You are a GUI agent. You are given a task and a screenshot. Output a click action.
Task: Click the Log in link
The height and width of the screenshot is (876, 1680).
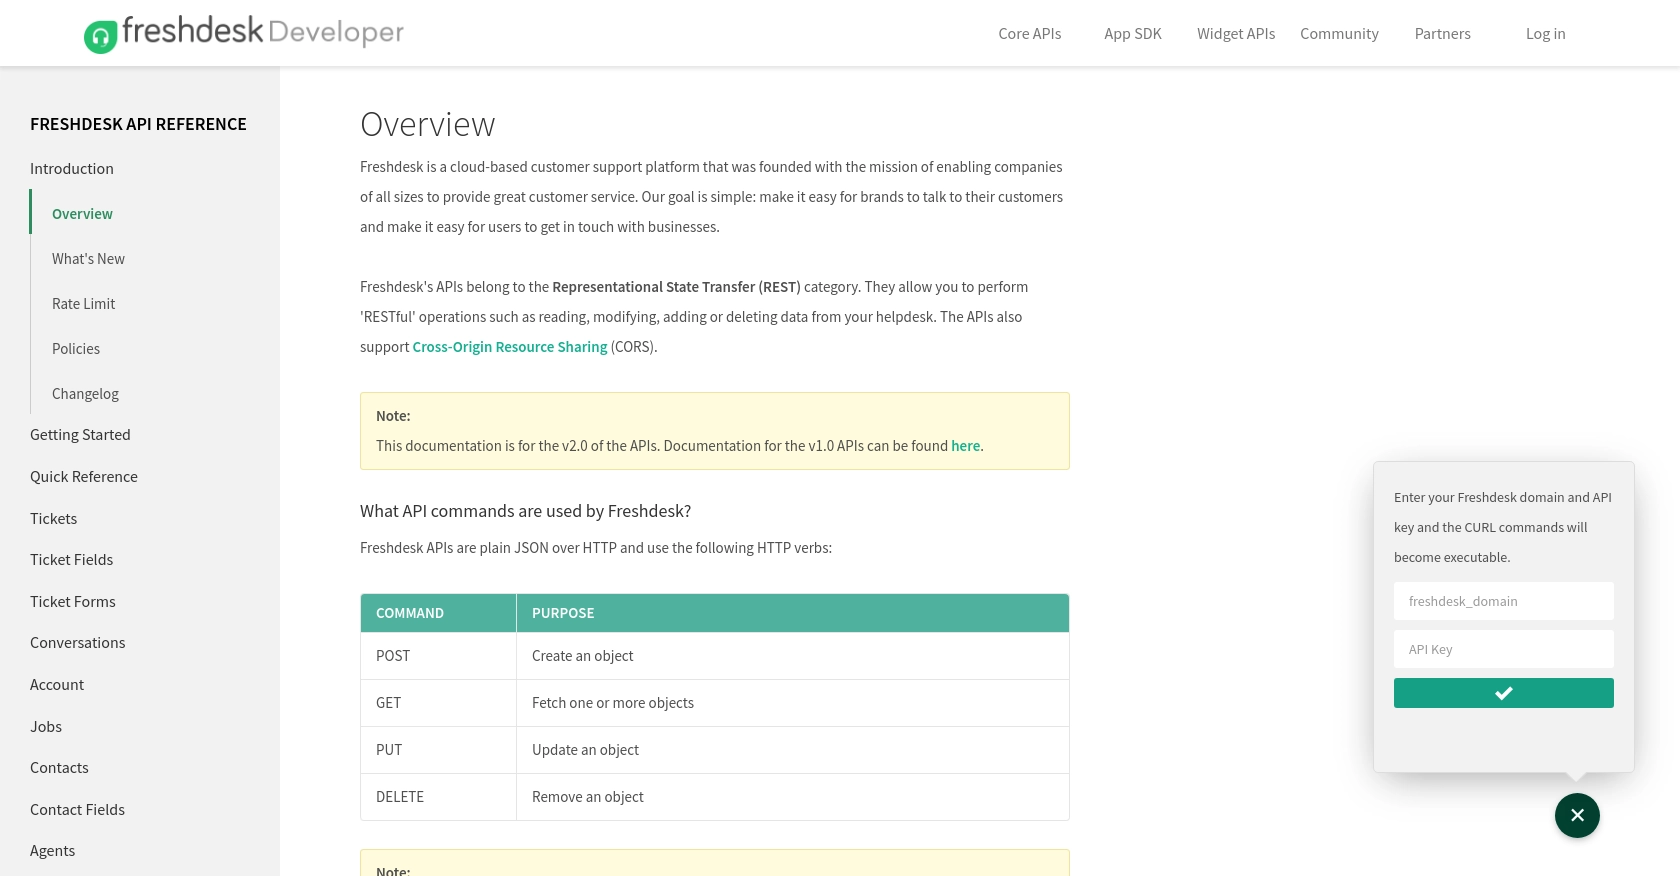[1545, 34]
